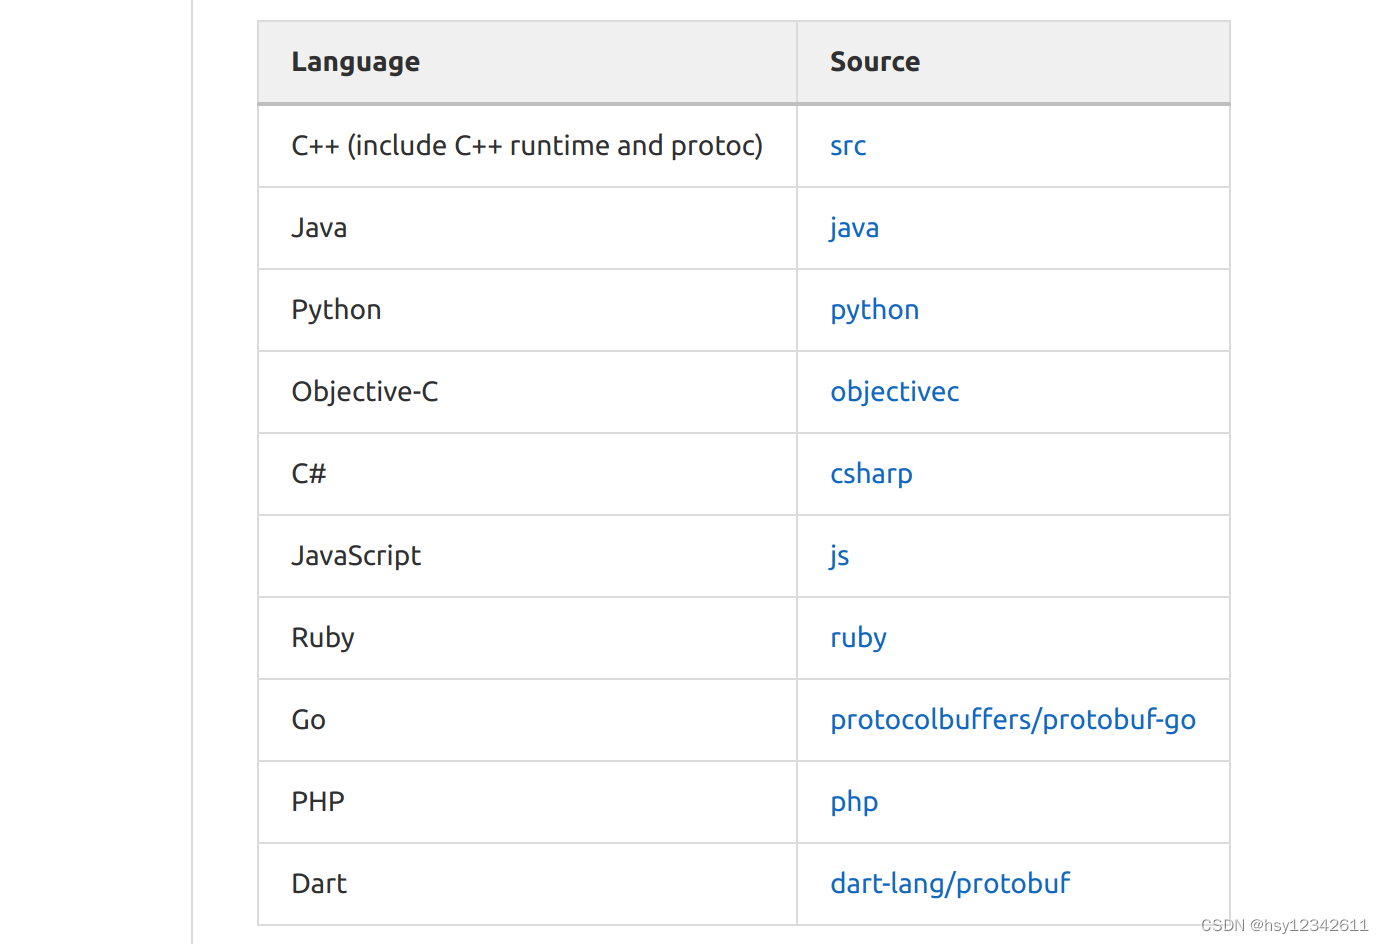Open the ruby source link
Screen dimensions: 1384x944
858,638
